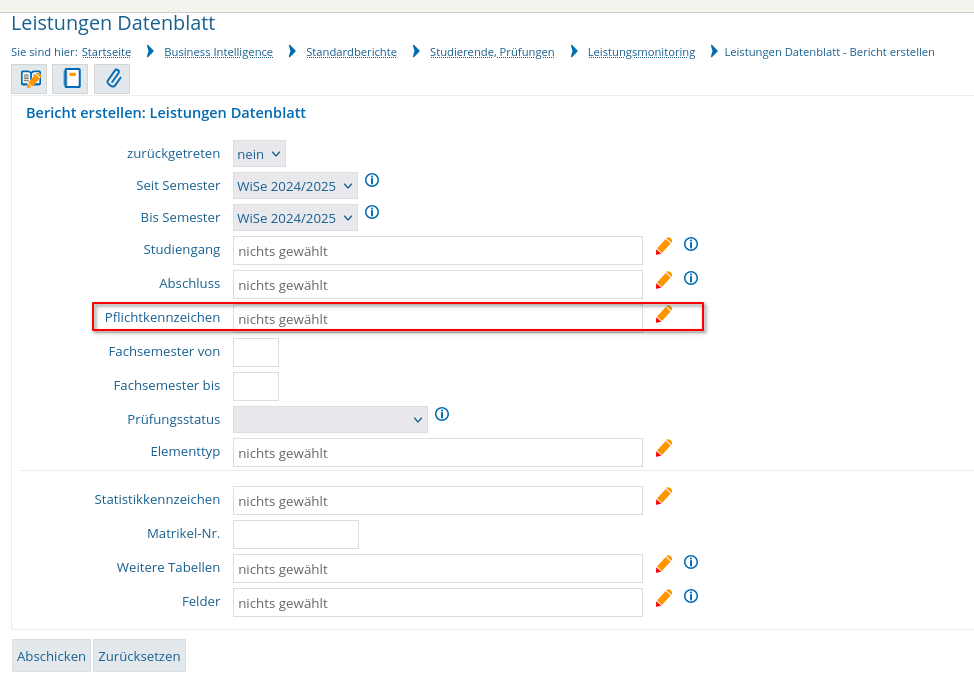Expand the Prüfungsstatus dropdown
This screenshot has width=974, height=699.
tap(330, 419)
